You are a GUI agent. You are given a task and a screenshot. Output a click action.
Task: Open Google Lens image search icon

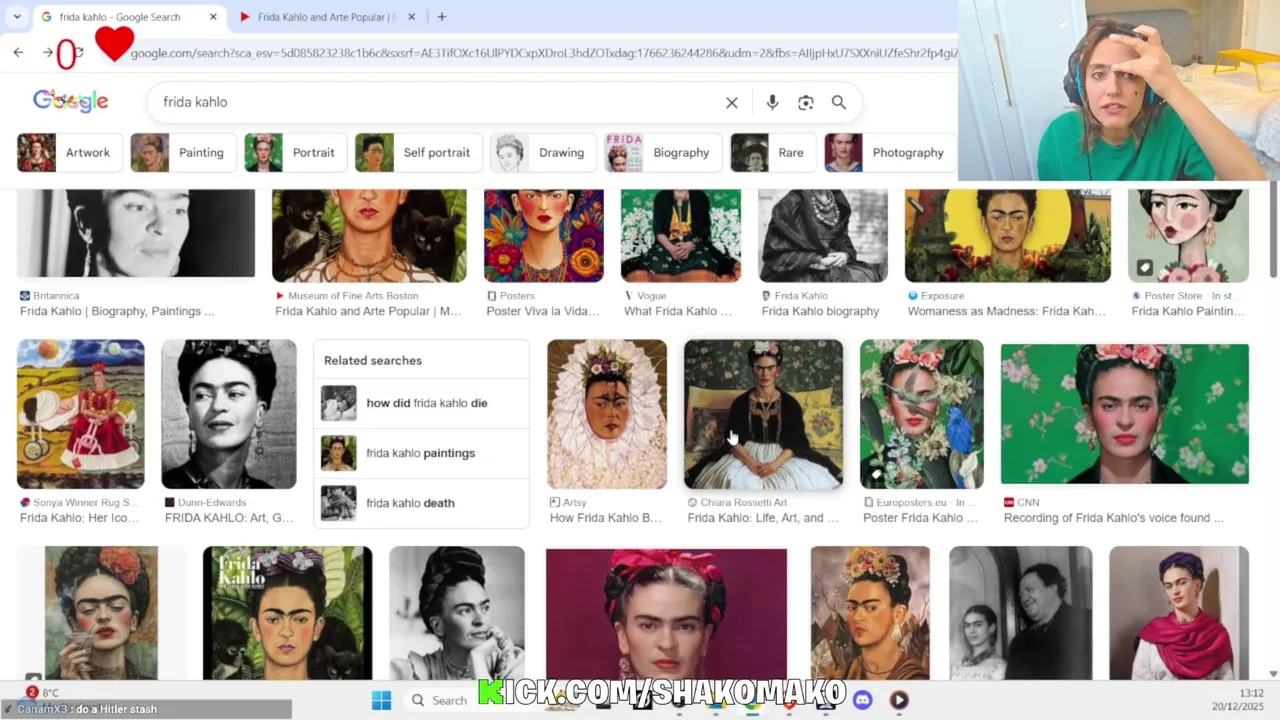point(806,102)
